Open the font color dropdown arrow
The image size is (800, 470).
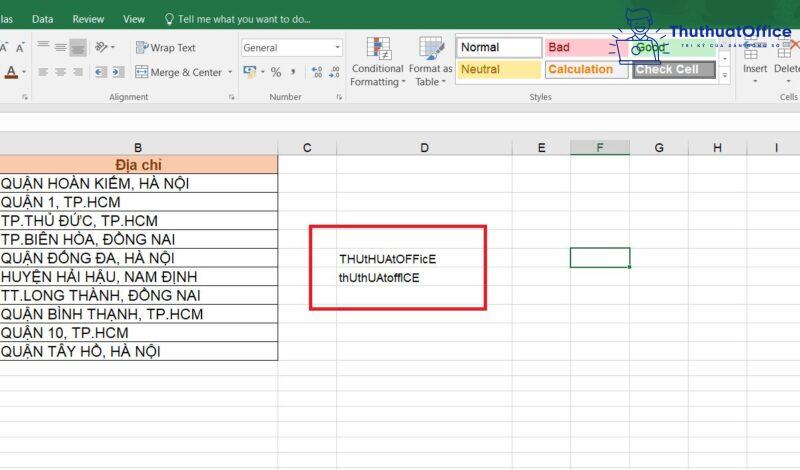tap(24, 72)
